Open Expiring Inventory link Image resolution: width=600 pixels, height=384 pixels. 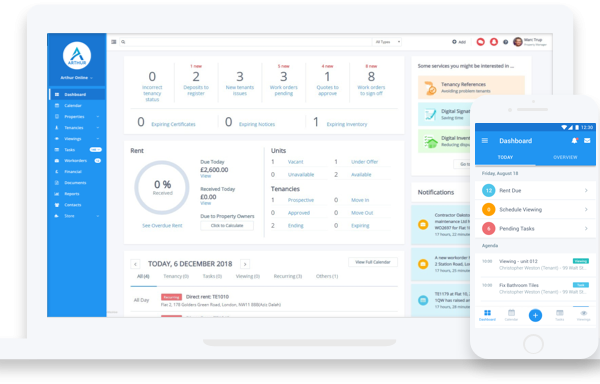[x=347, y=124]
